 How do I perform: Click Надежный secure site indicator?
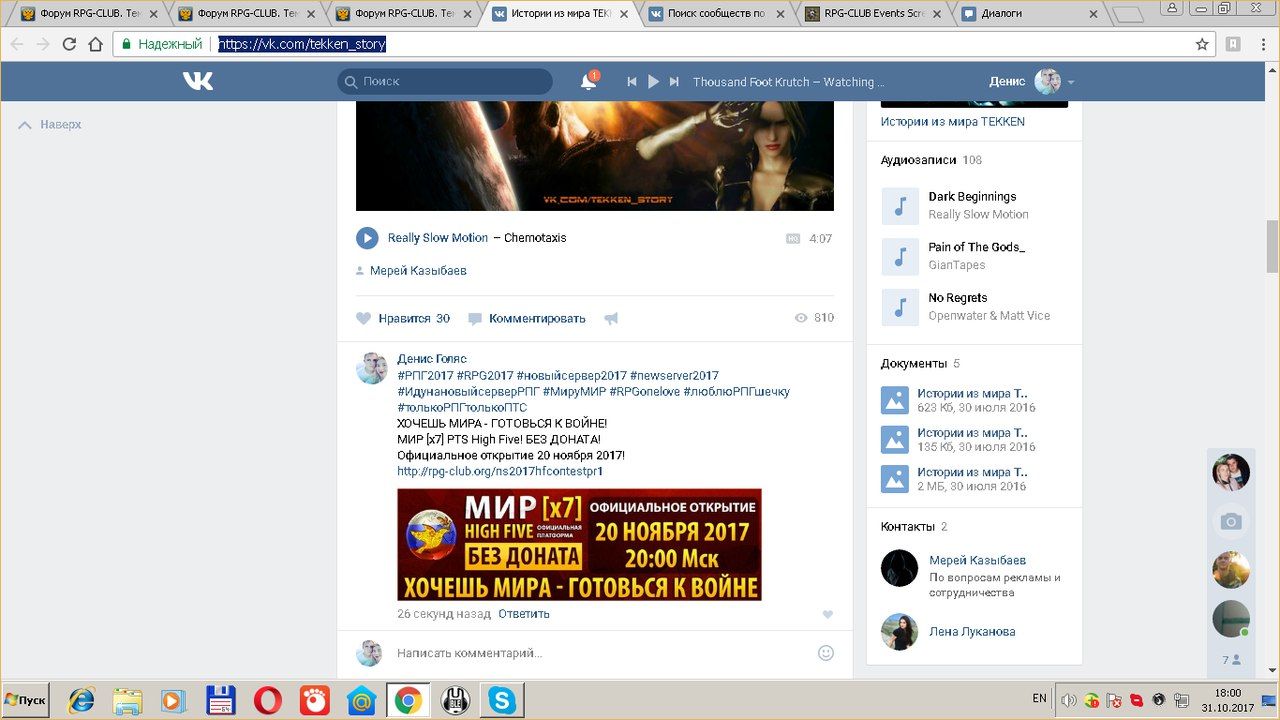[162, 44]
